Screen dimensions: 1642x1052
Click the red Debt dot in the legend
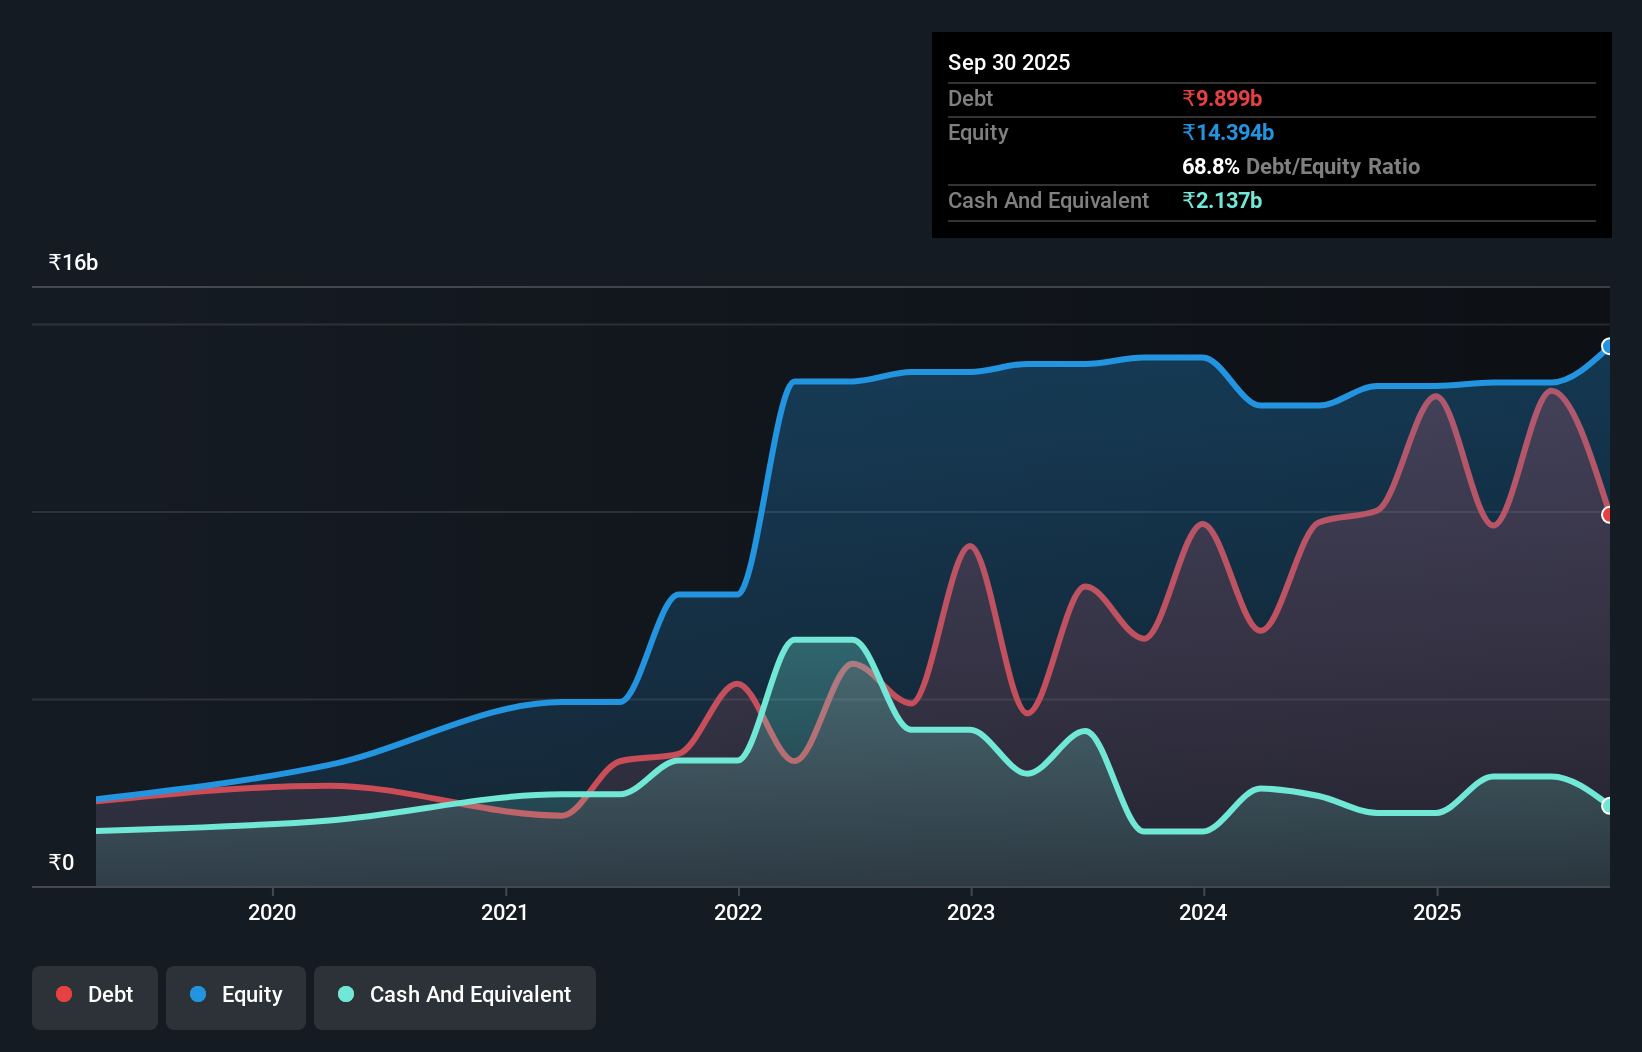click(63, 994)
